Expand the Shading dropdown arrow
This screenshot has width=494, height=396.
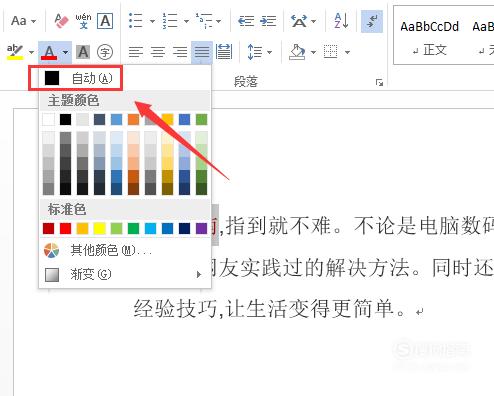(x=313, y=52)
